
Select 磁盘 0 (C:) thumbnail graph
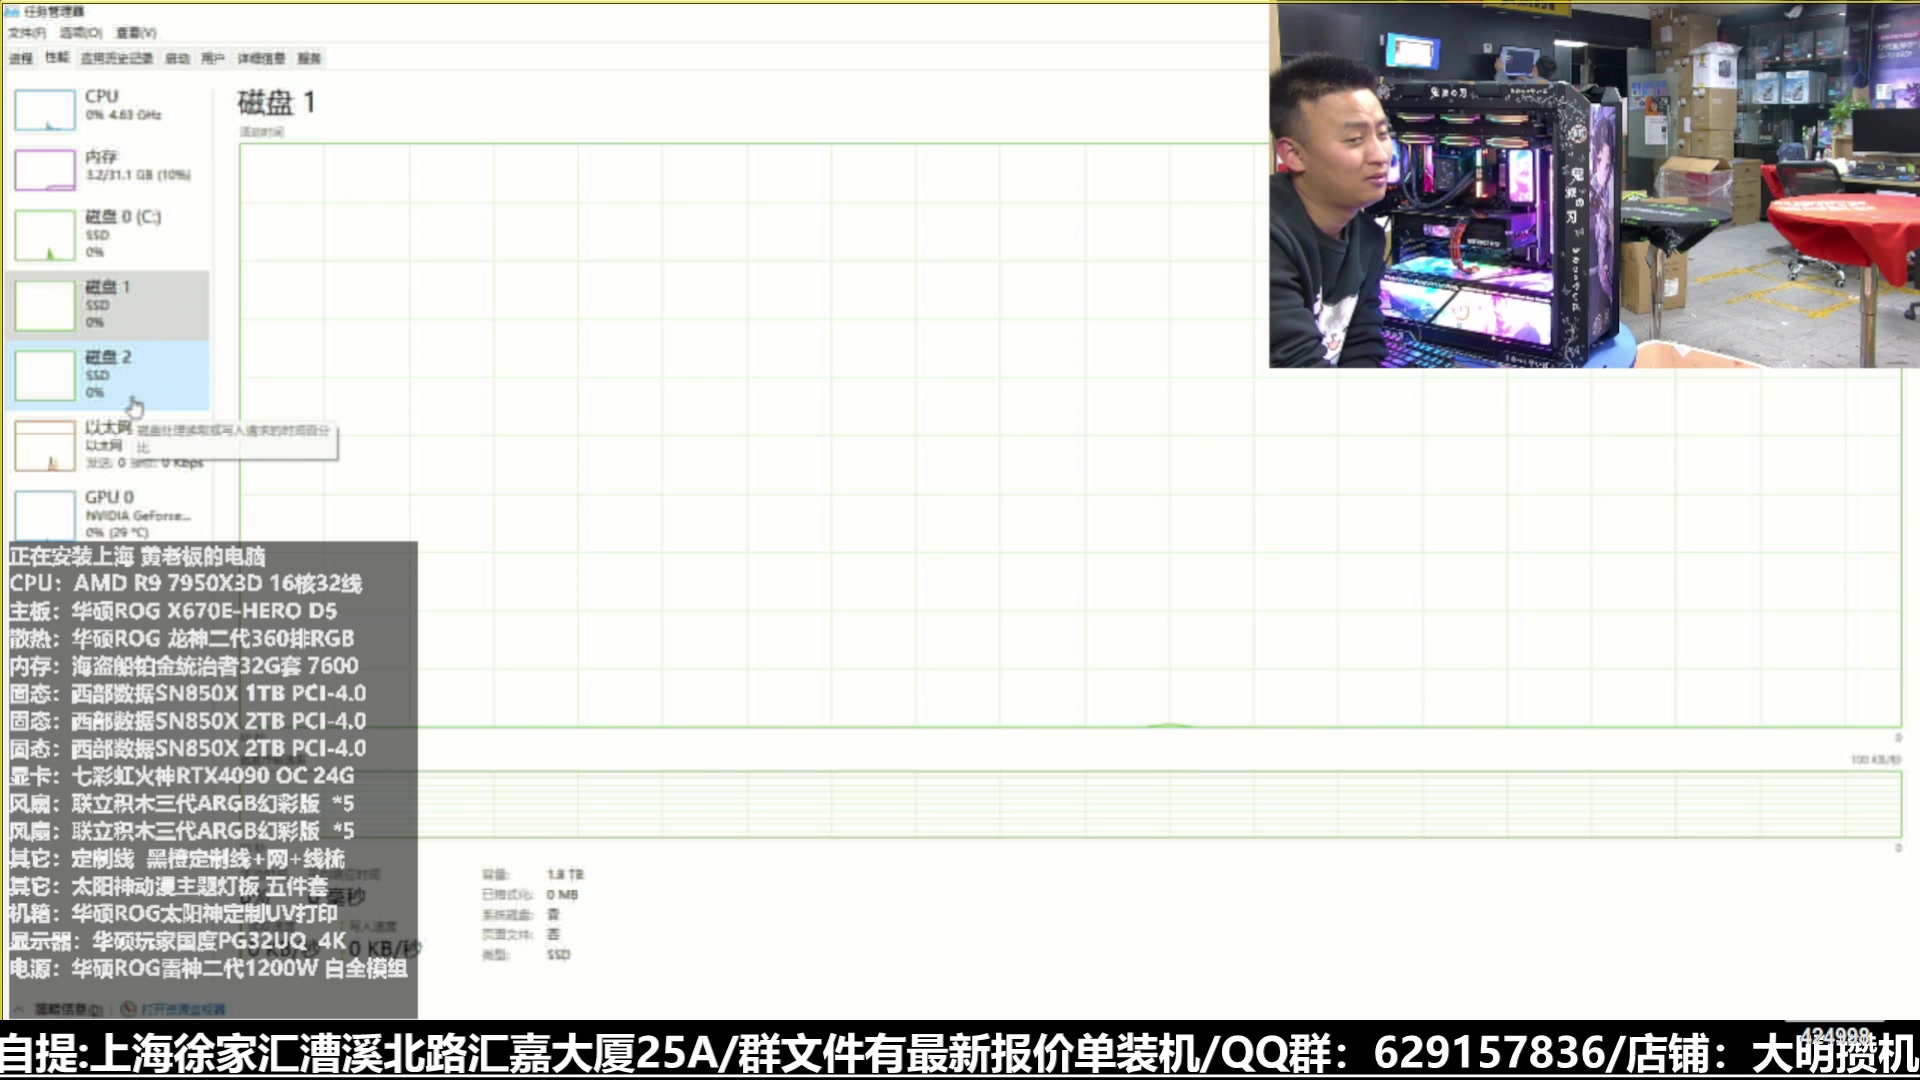click(x=45, y=235)
